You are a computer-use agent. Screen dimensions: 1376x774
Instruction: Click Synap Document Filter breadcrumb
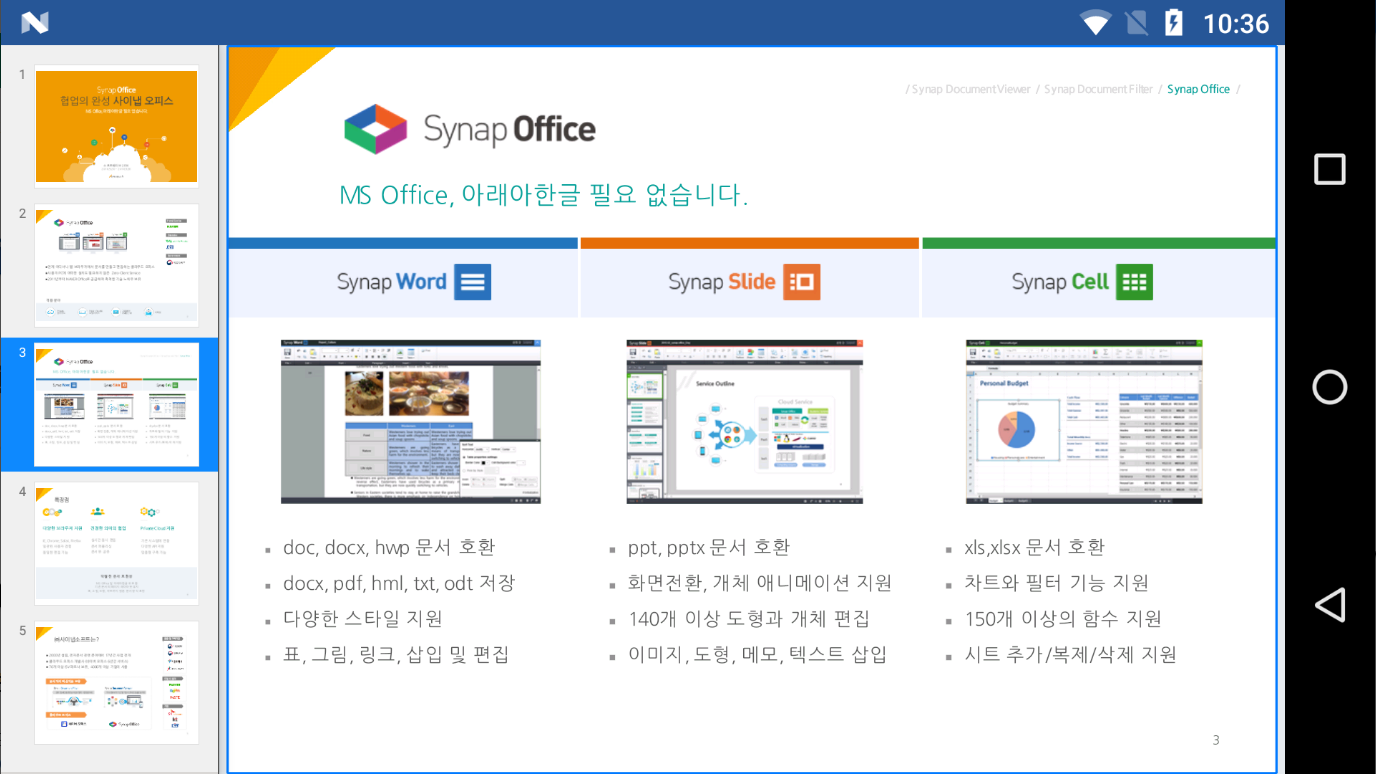pos(1098,89)
